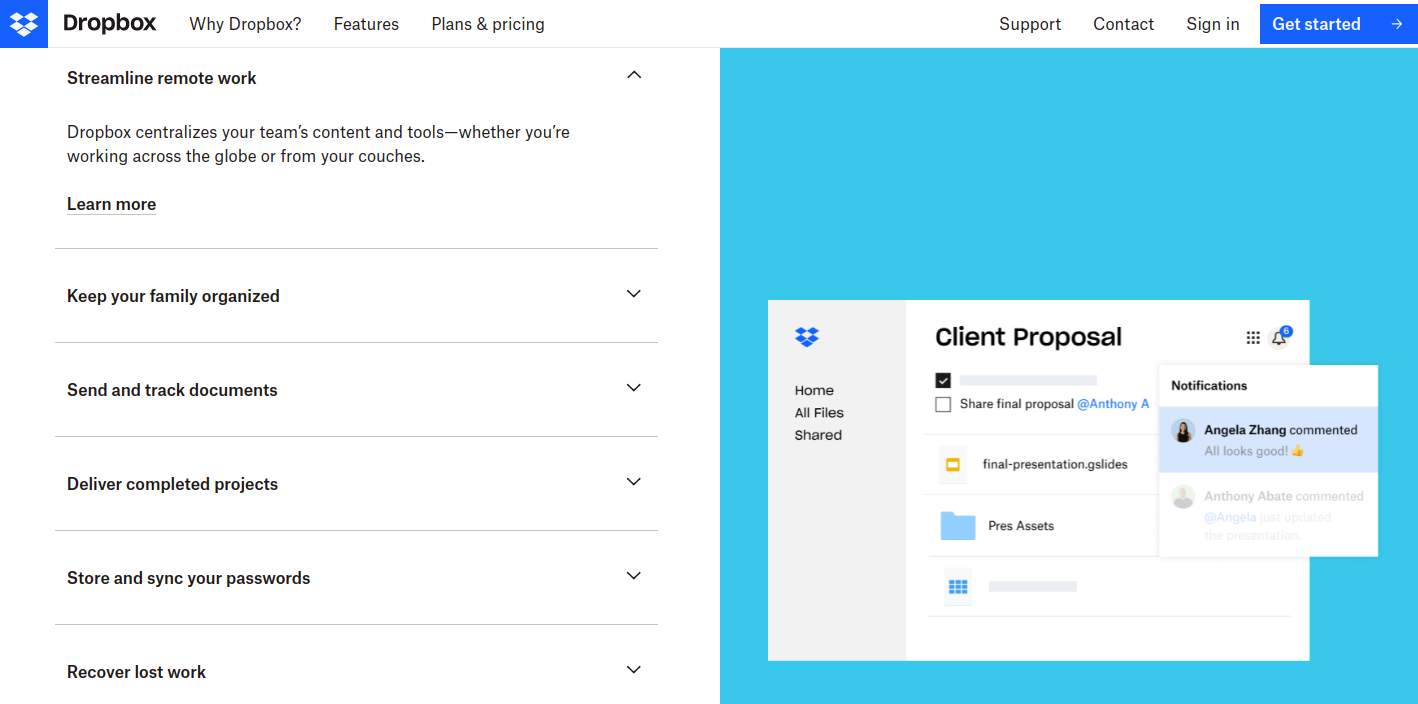1418x704 pixels.
Task: Click the Dropbox wordmark in the header
Action: point(109,23)
